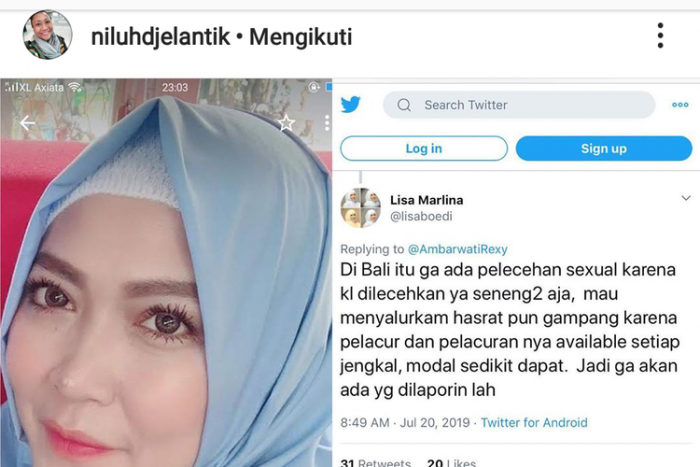Go back with the white left arrow
Viewport: 700px width, 467px height.
[x=27, y=123]
